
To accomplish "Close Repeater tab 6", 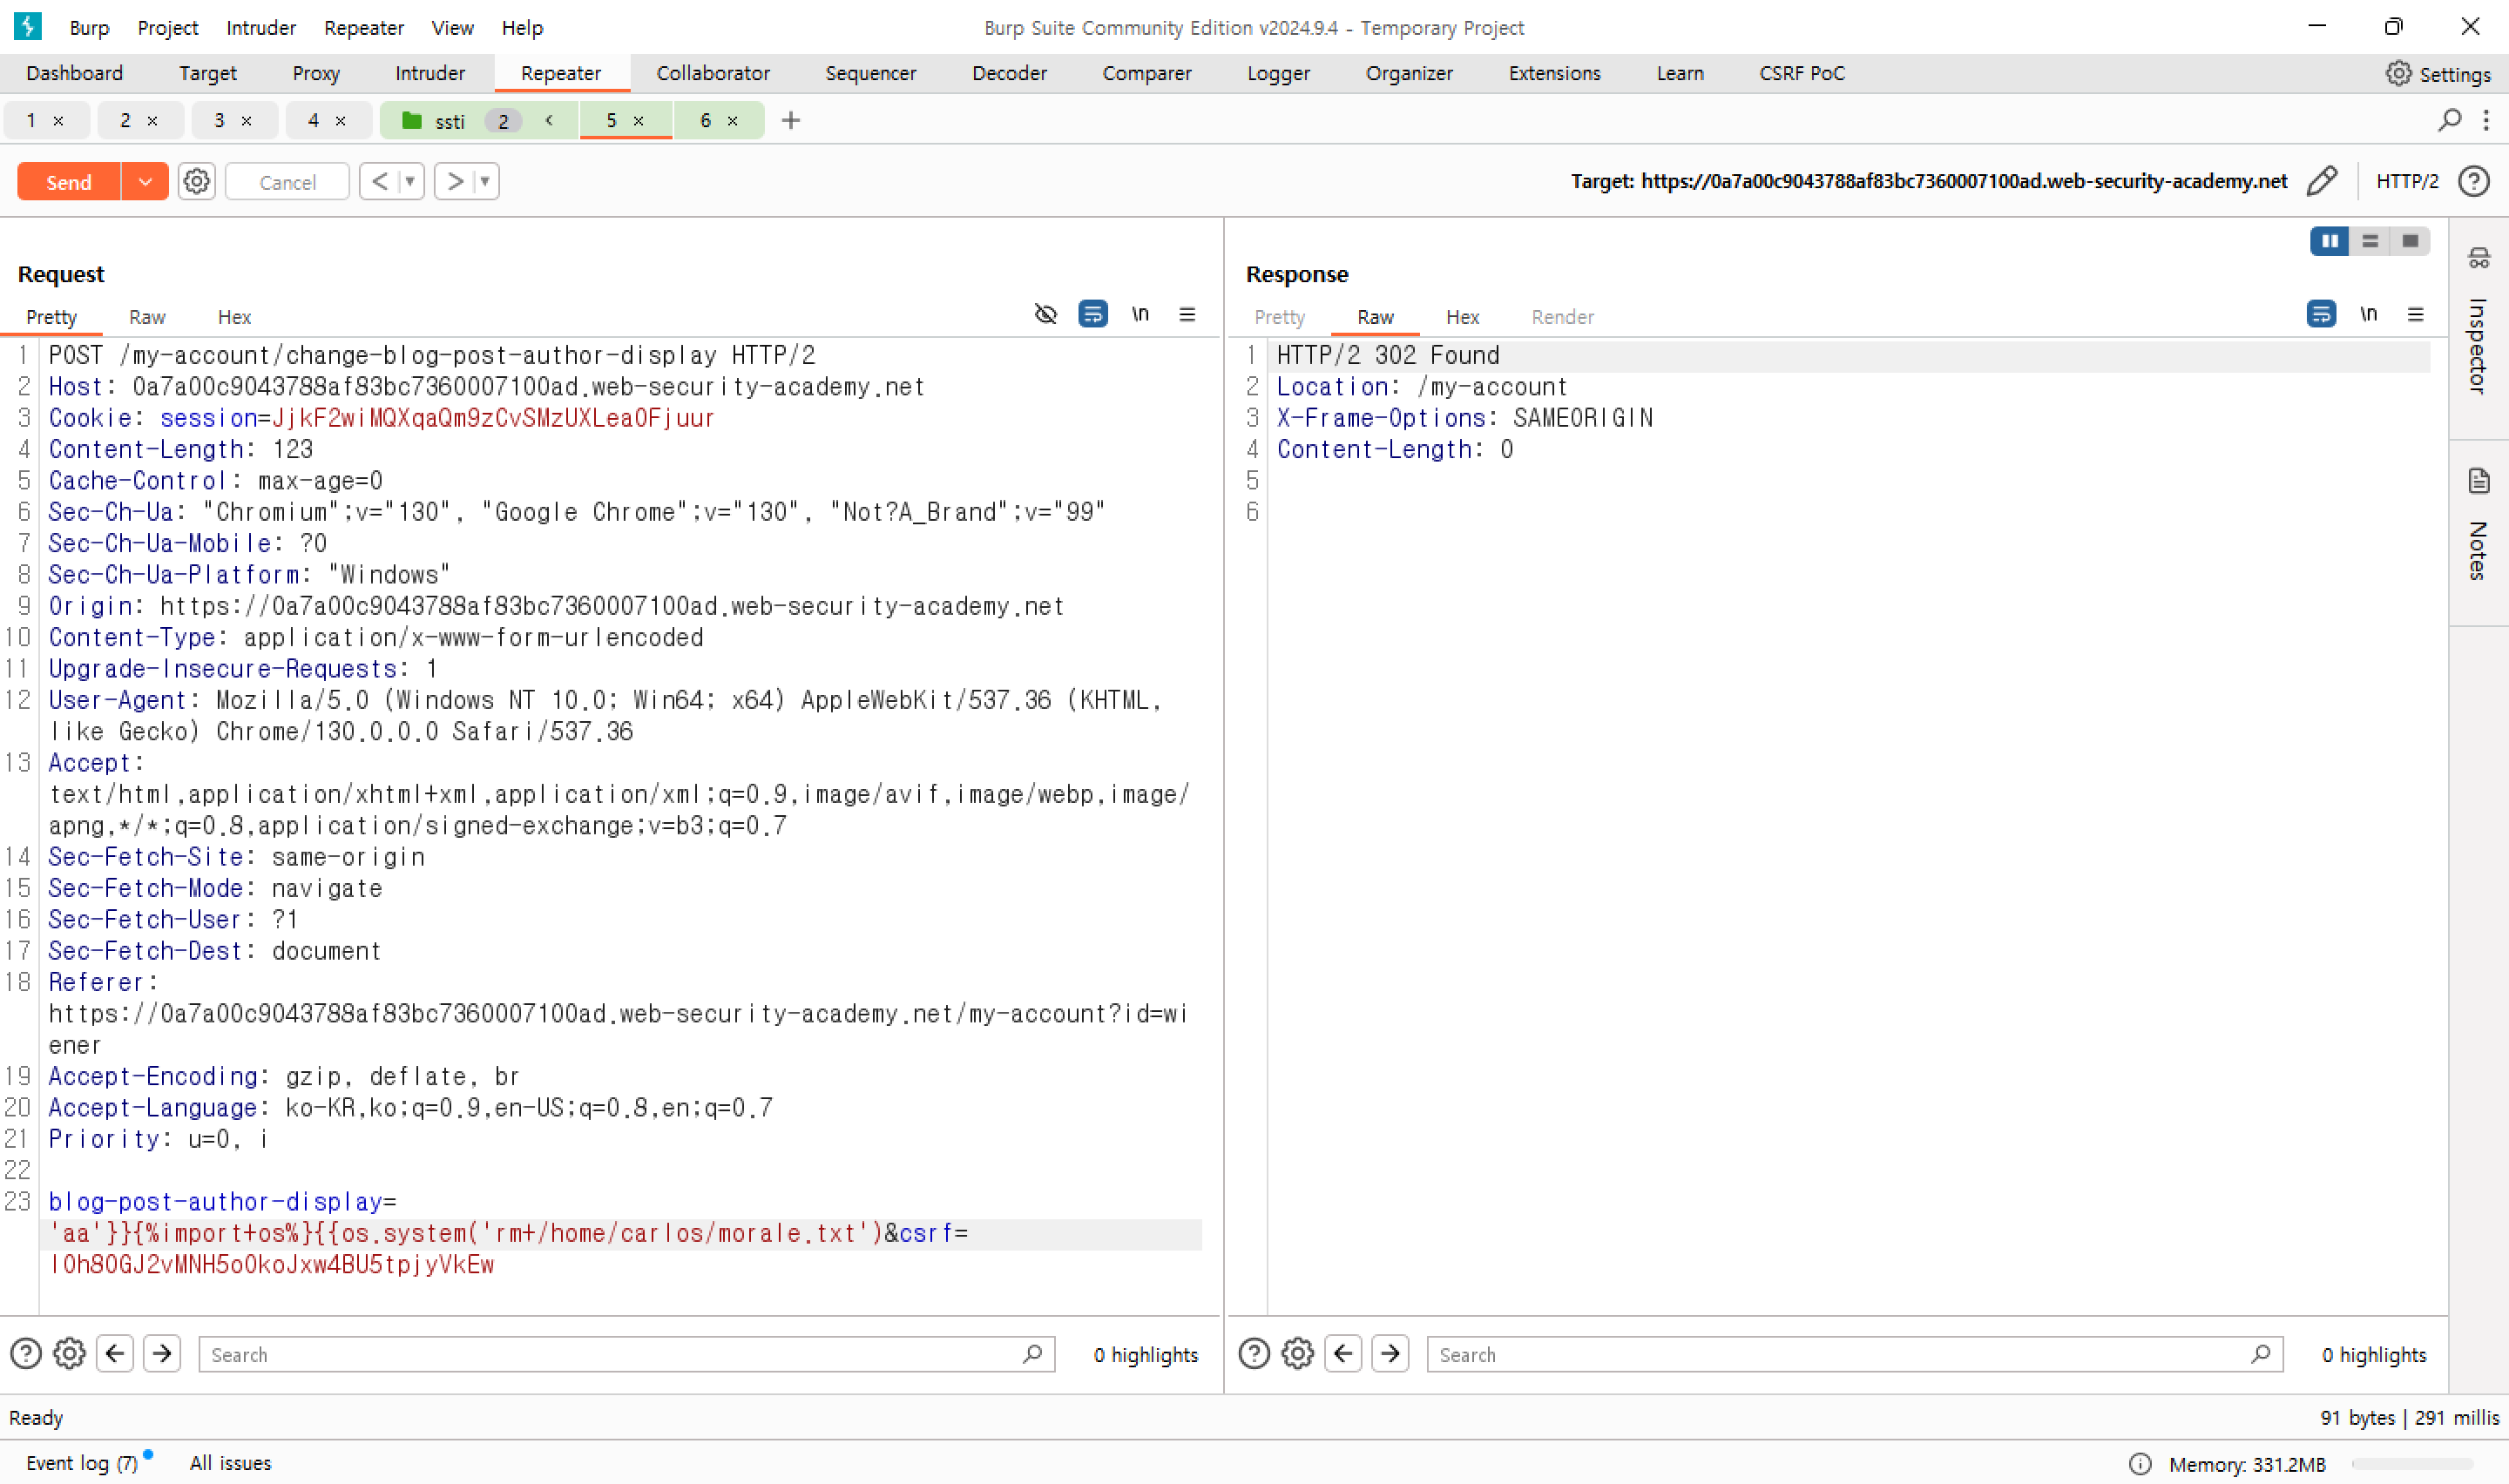I will click(732, 120).
